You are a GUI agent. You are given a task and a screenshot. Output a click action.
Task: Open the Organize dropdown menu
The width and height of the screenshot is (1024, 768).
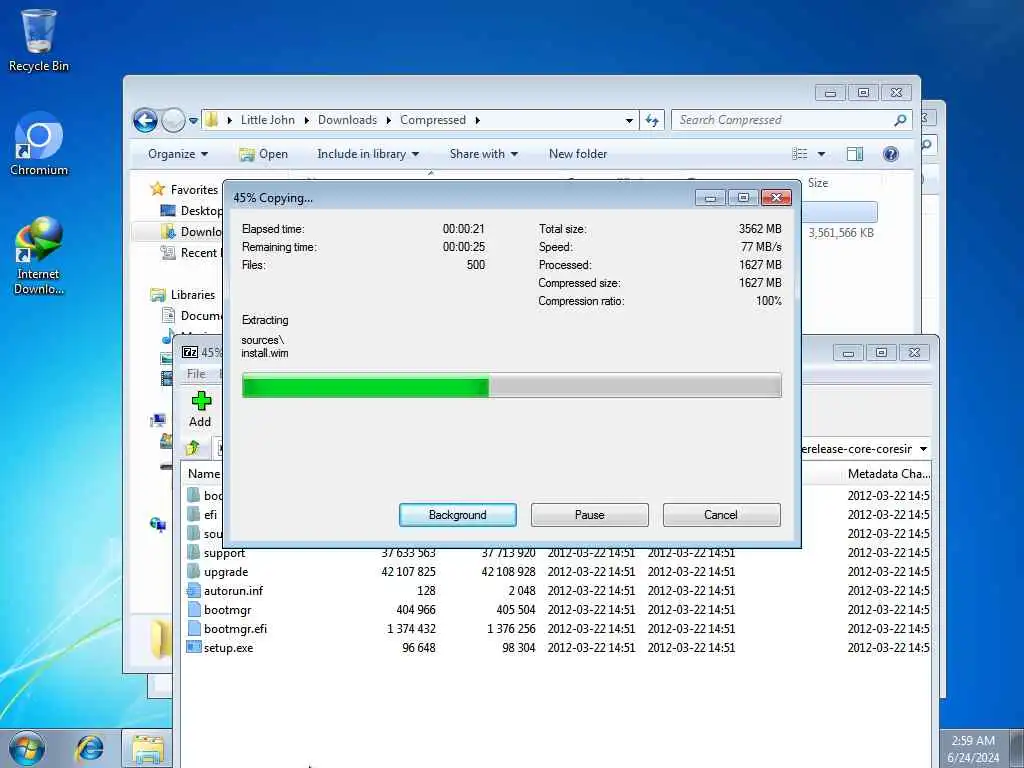point(178,154)
